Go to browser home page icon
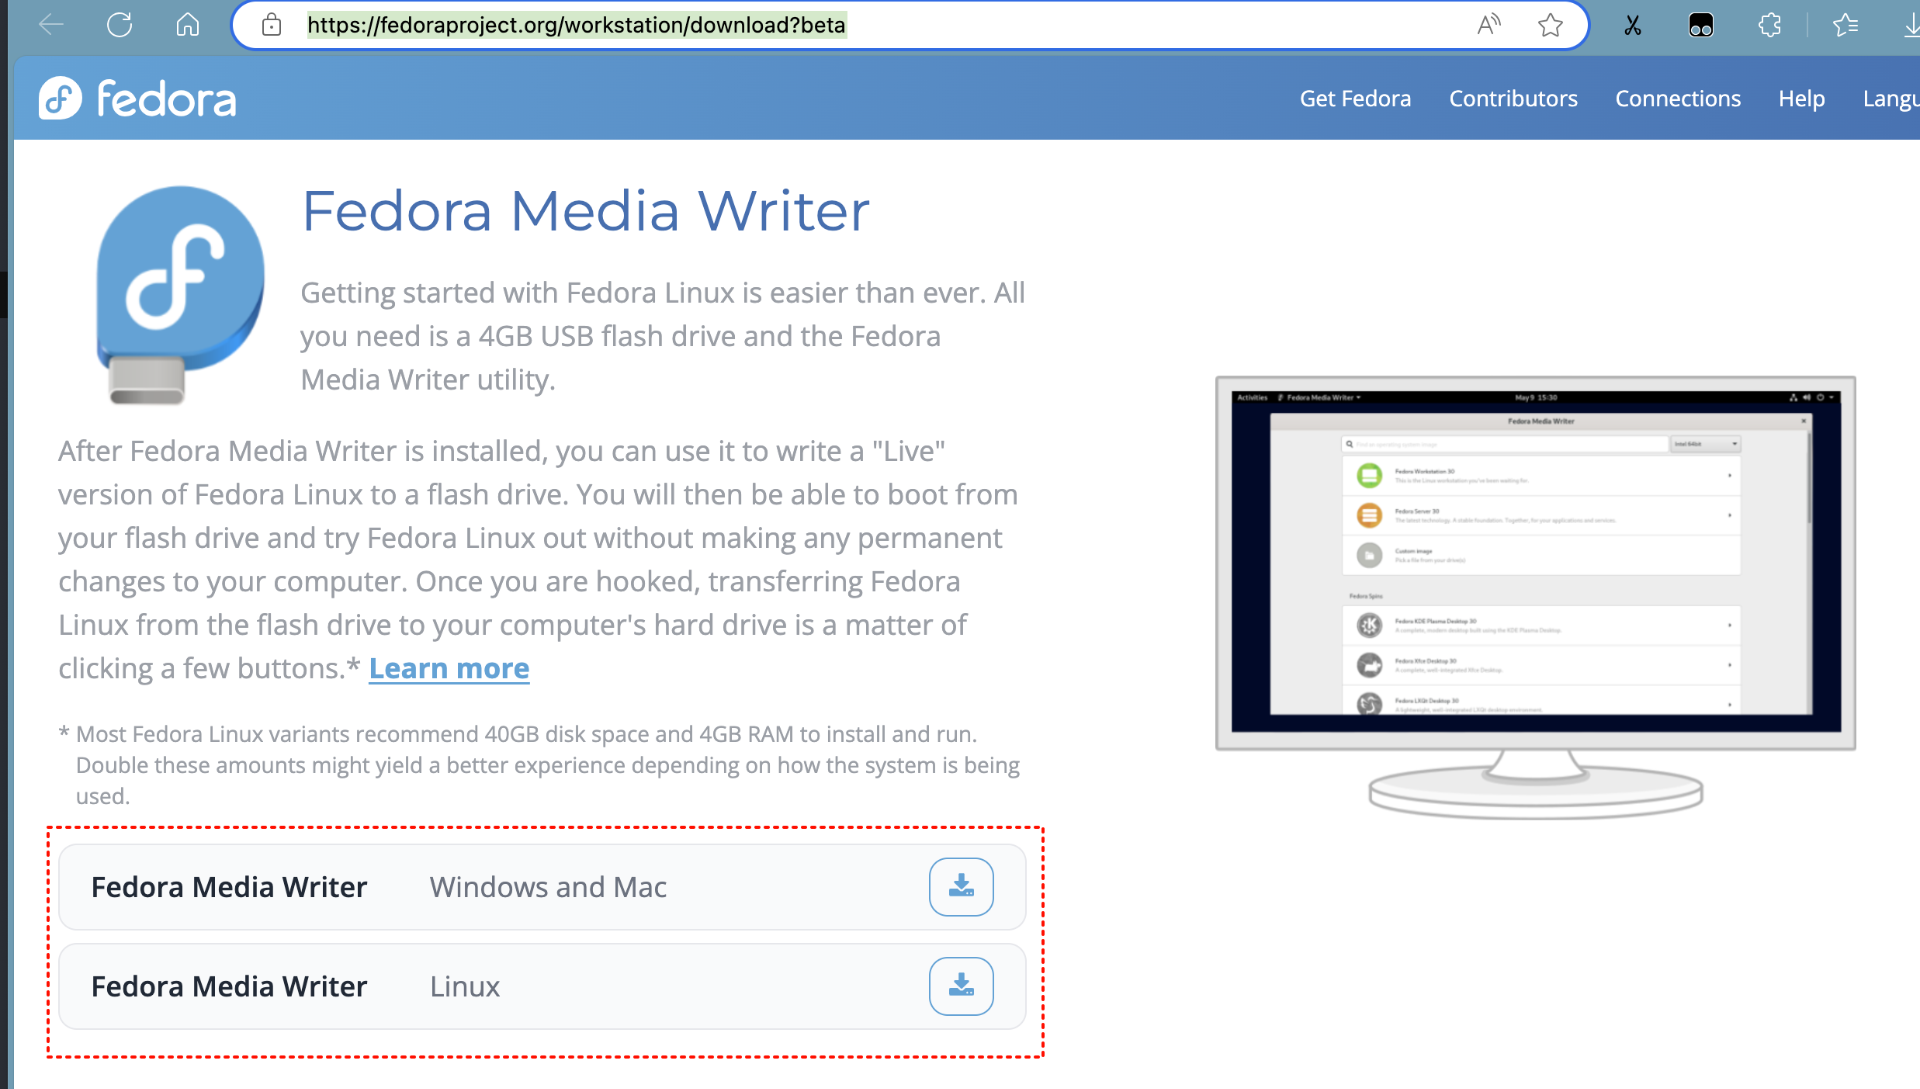This screenshot has height=1089, width=1920. coord(188,25)
